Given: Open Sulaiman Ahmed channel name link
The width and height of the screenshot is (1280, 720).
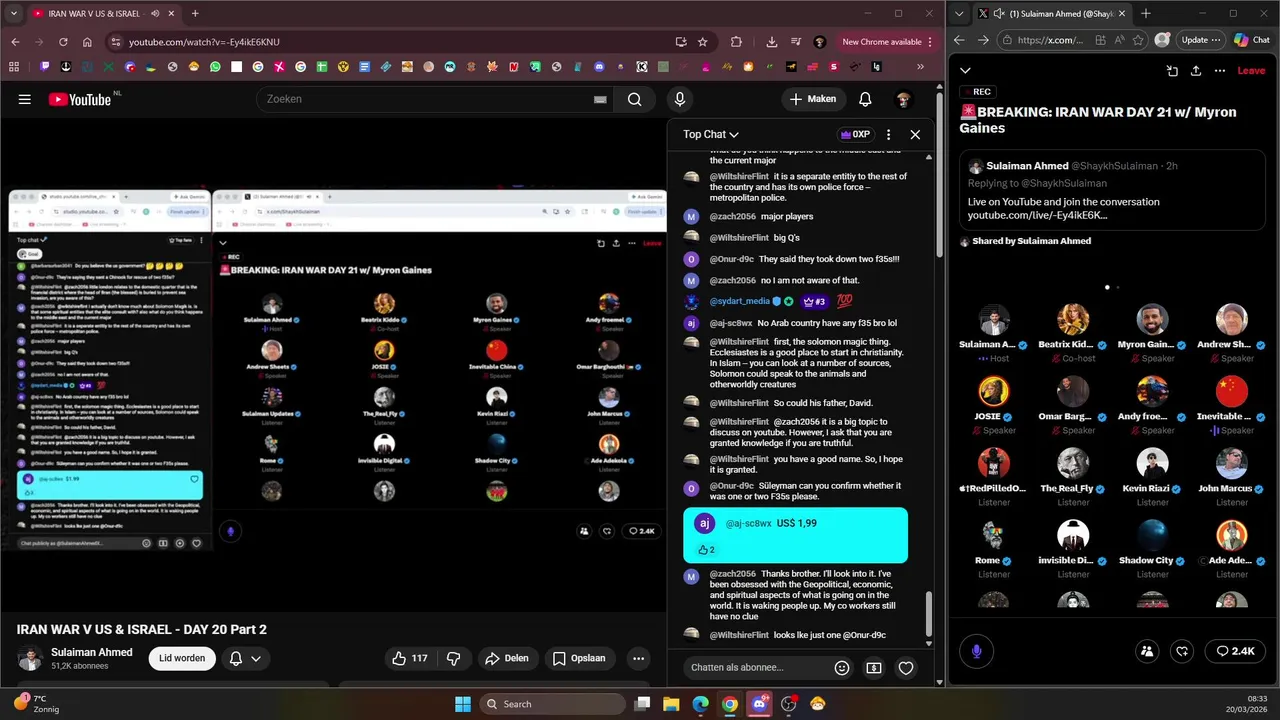Looking at the screenshot, I should click(92, 652).
